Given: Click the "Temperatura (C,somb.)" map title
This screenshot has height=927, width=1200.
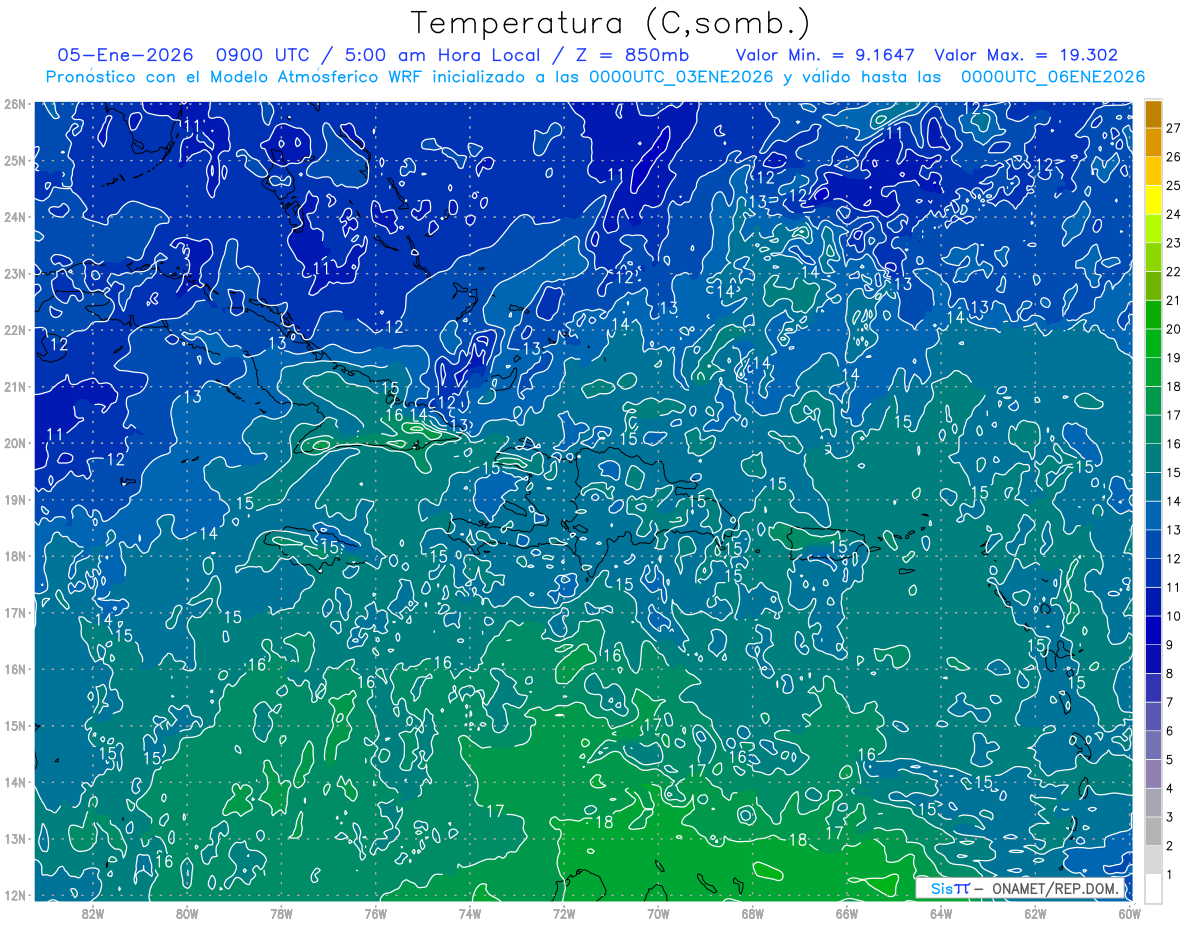Looking at the screenshot, I should click(610, 23).
